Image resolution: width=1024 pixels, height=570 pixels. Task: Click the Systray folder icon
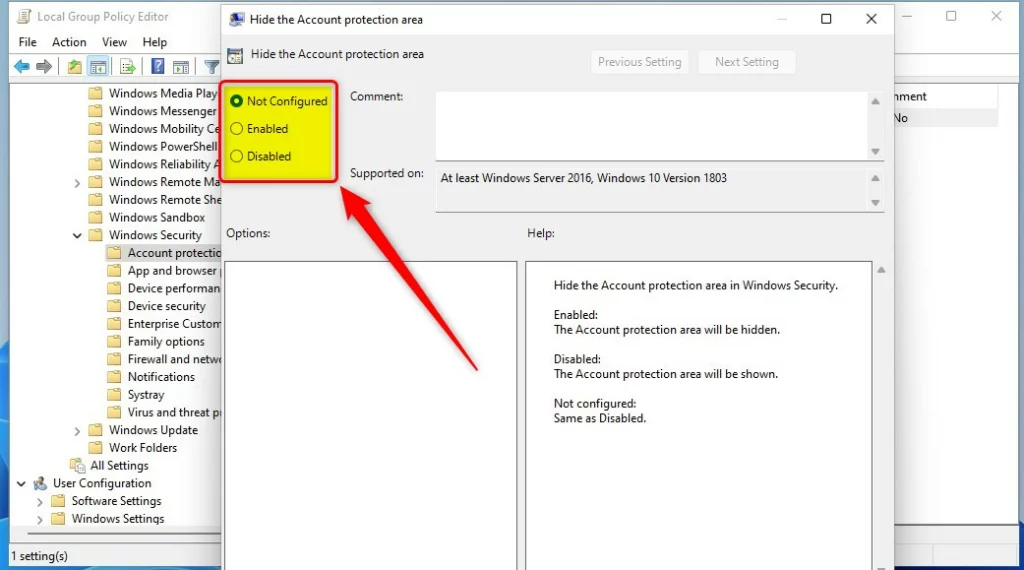coord(114,394)
